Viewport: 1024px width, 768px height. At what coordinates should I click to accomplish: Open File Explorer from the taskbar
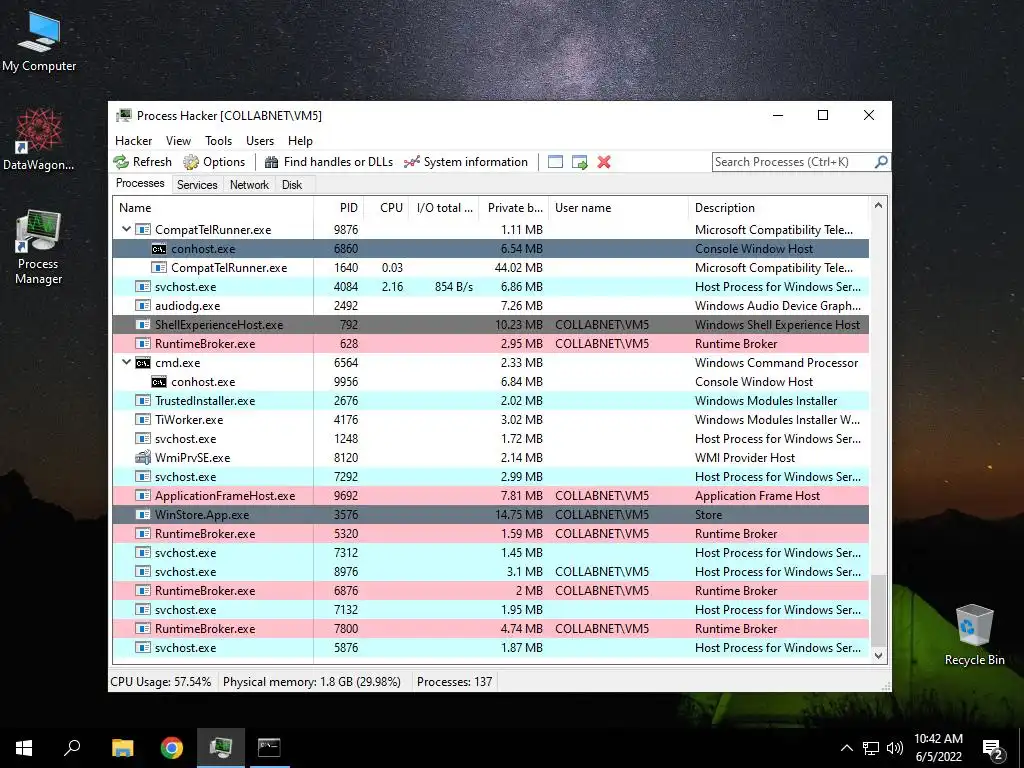[x=122, y=748]
